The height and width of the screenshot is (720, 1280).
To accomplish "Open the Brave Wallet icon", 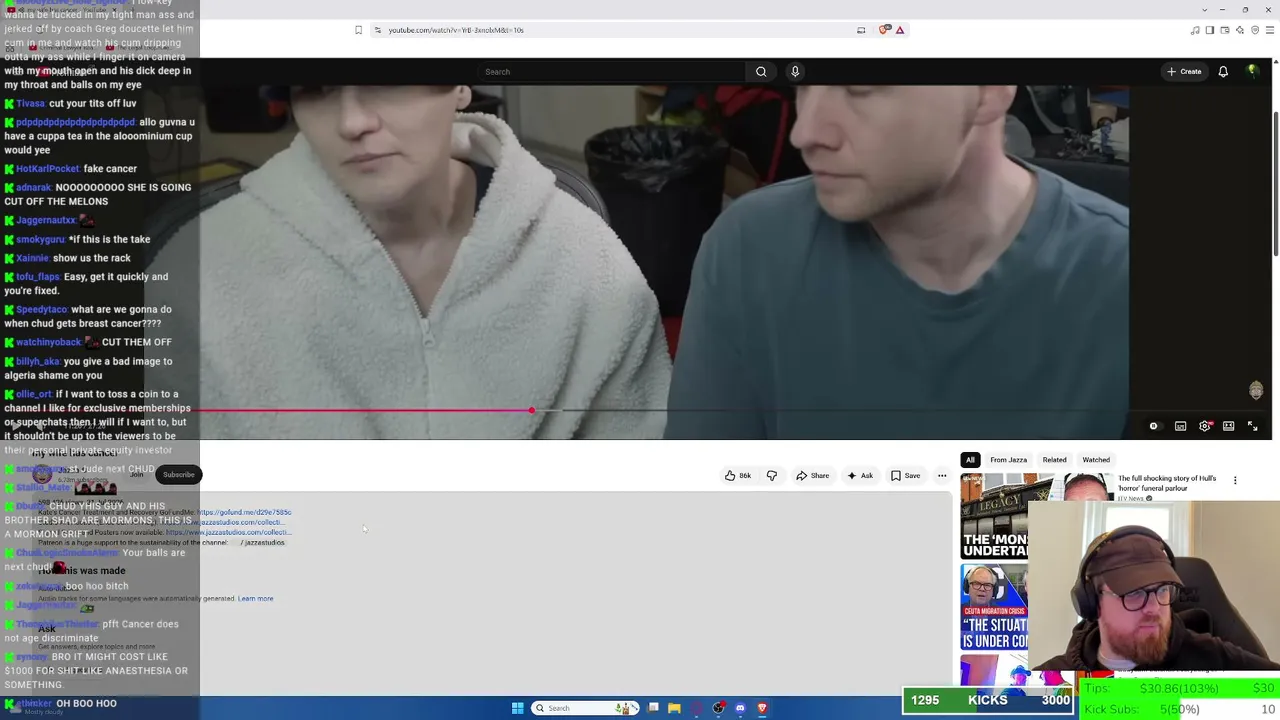I will [x=1225, y=30].
